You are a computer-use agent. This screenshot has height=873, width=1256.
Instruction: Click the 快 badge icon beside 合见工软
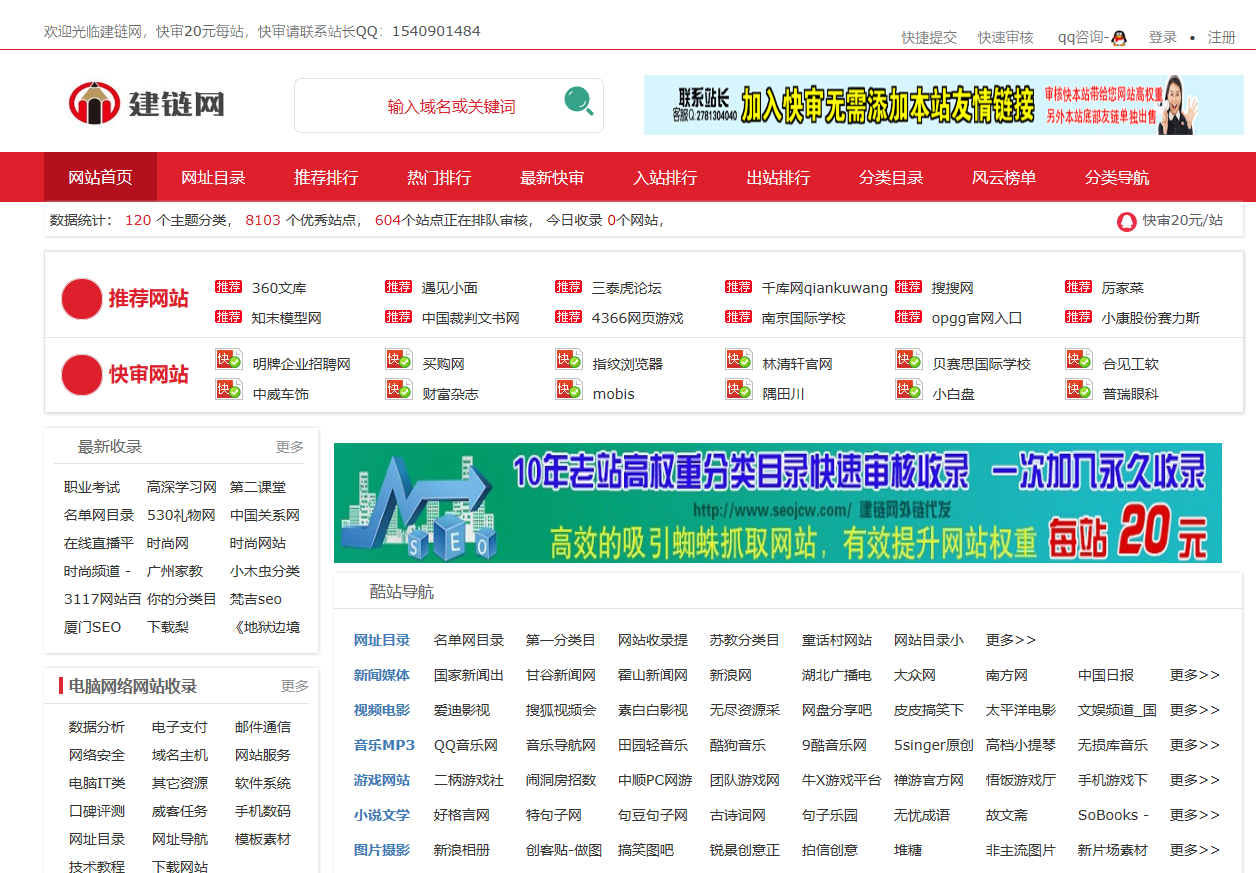tap(1079, 360)
